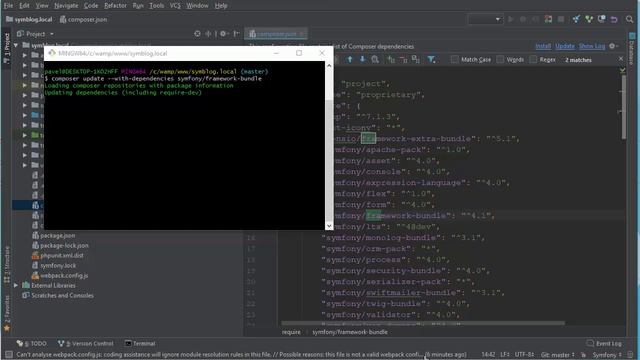Go to next search occurrence arrow

[x=362, y=60]
